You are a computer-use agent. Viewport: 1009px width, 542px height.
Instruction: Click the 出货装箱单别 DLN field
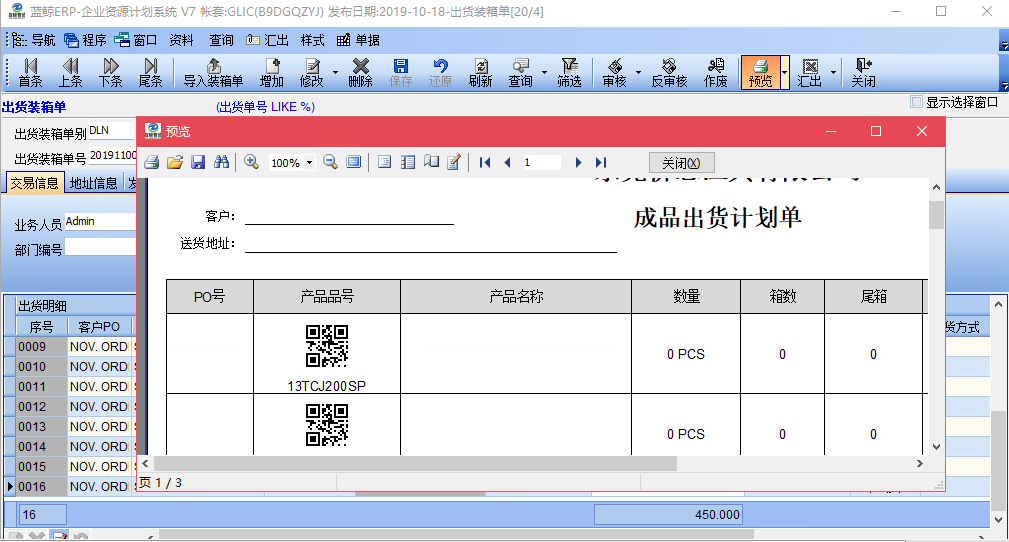[111, 131]
